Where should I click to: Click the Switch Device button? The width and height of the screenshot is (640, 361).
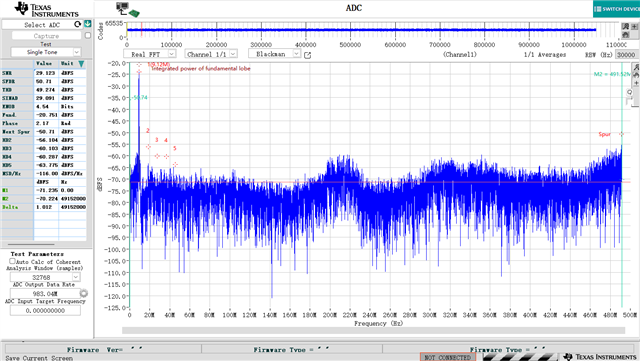pos(616,9)
